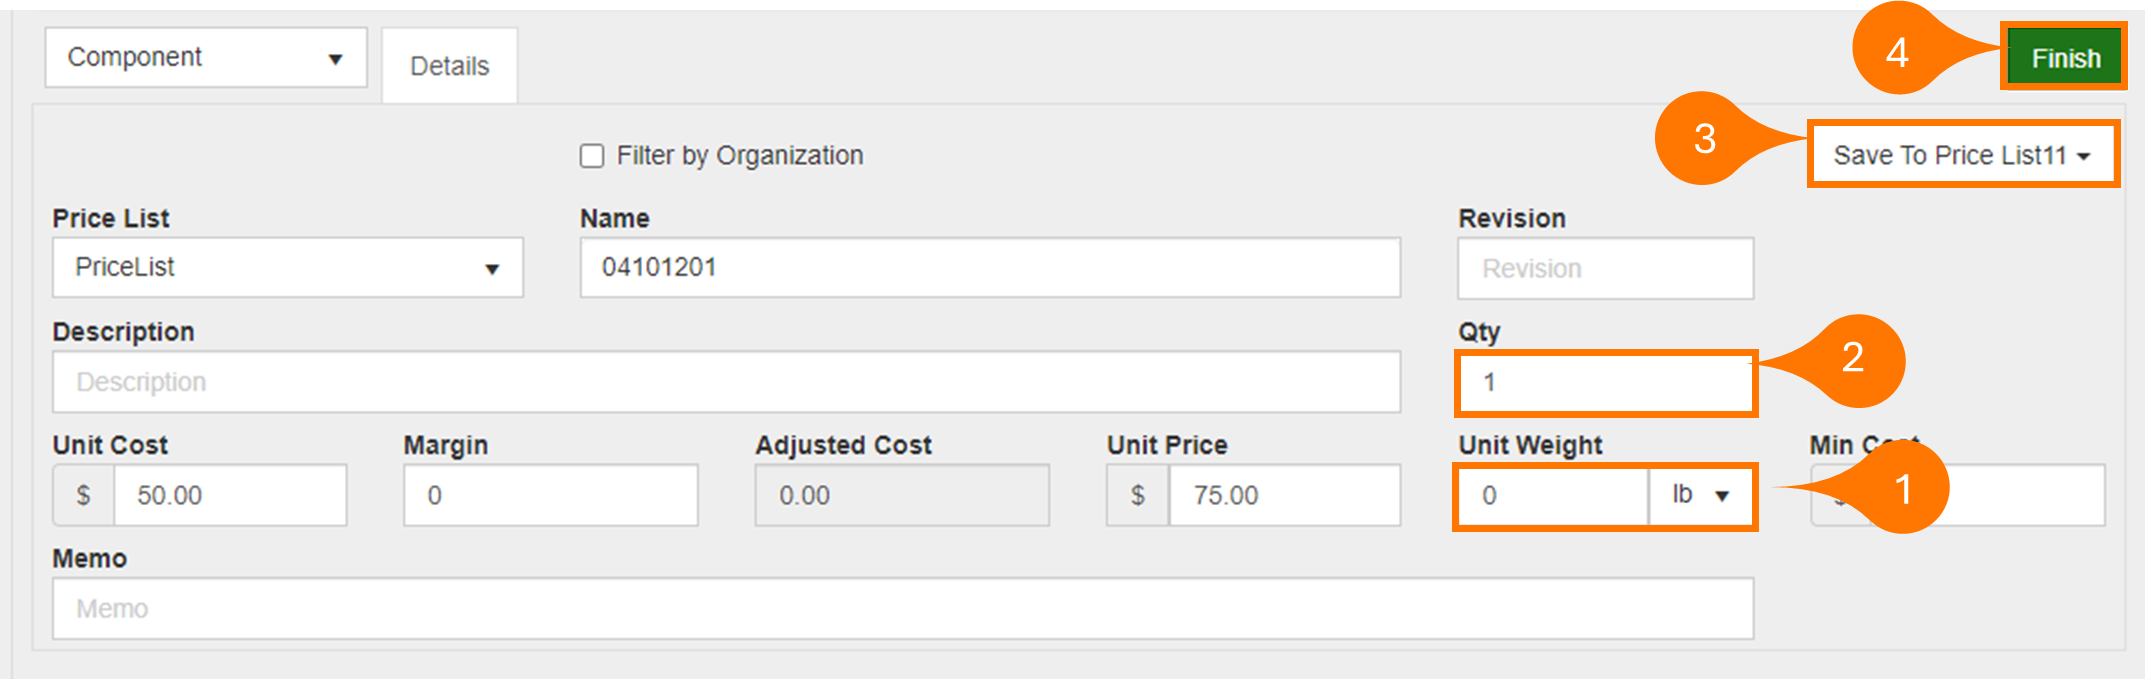This screenshot has width=2145, height=679.
Task: Click the dollar sign beside Unit Cost
Action: 84,495
